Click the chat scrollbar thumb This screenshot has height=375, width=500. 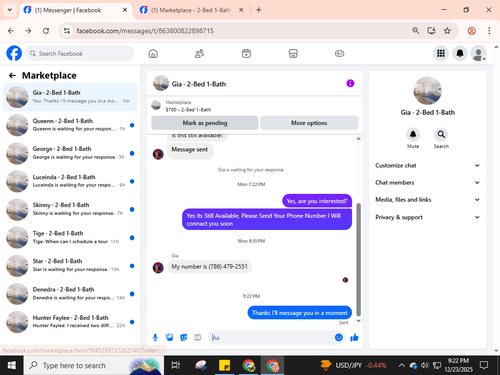pos(359,259)
